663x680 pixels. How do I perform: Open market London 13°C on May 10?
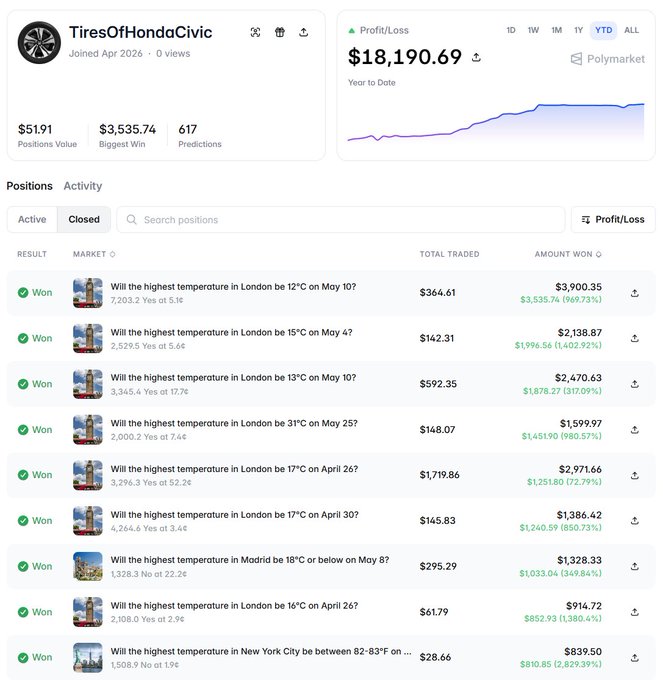(x=233, y=377)
